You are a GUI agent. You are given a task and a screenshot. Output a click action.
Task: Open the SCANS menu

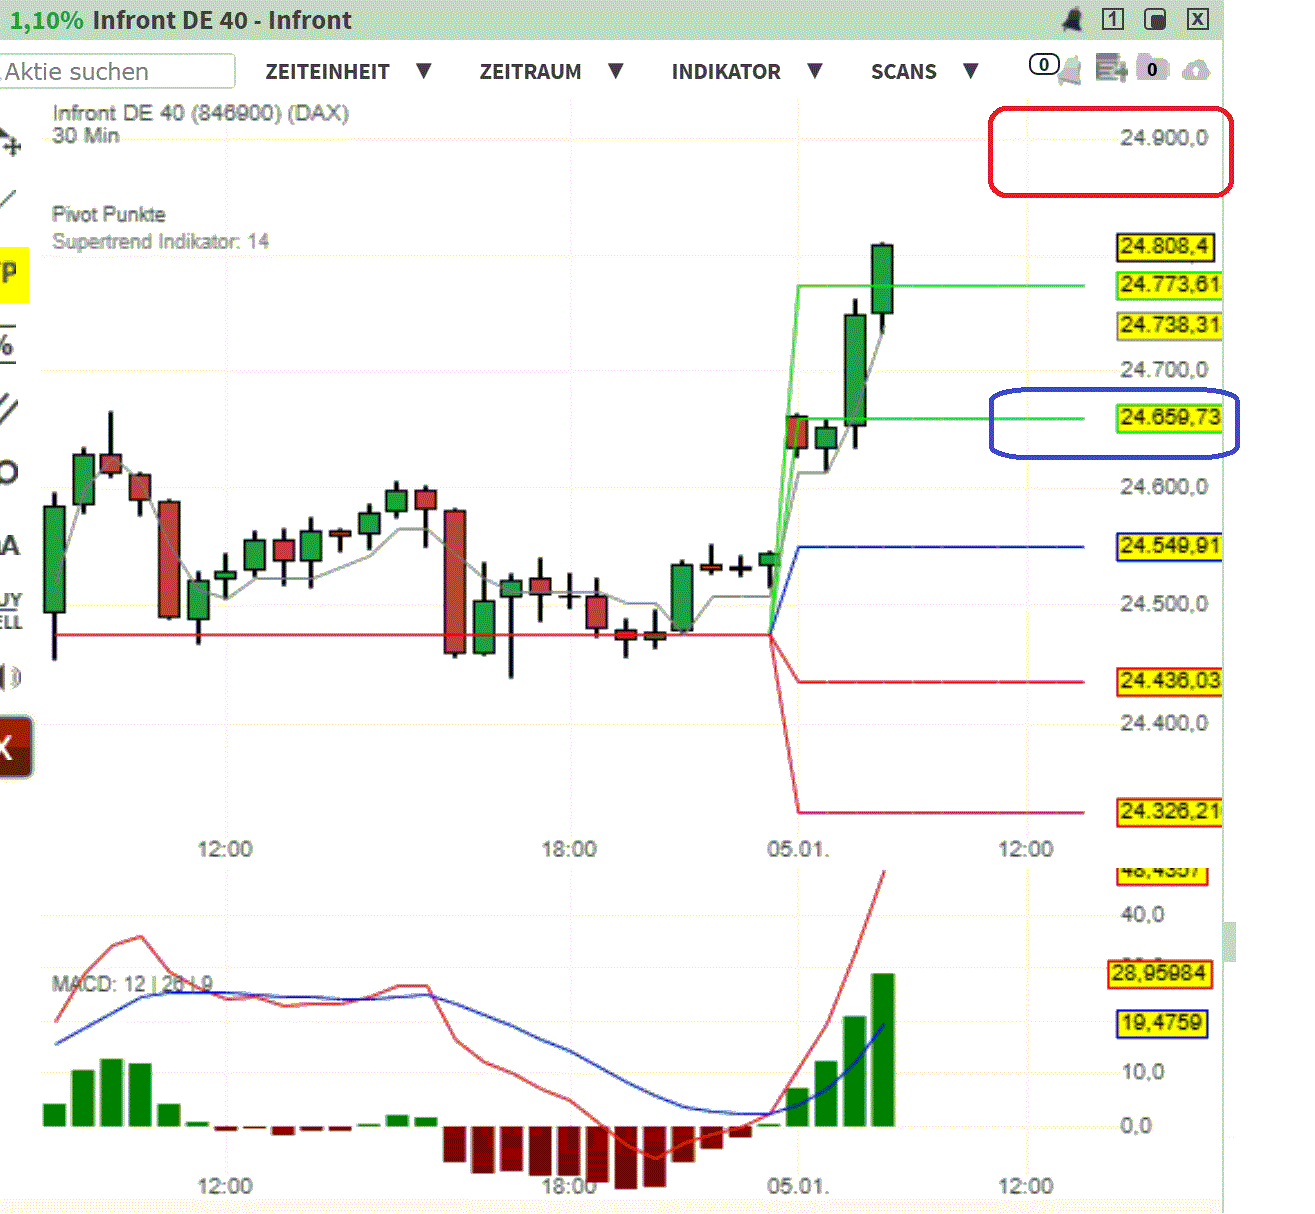[x=903, y=71]
